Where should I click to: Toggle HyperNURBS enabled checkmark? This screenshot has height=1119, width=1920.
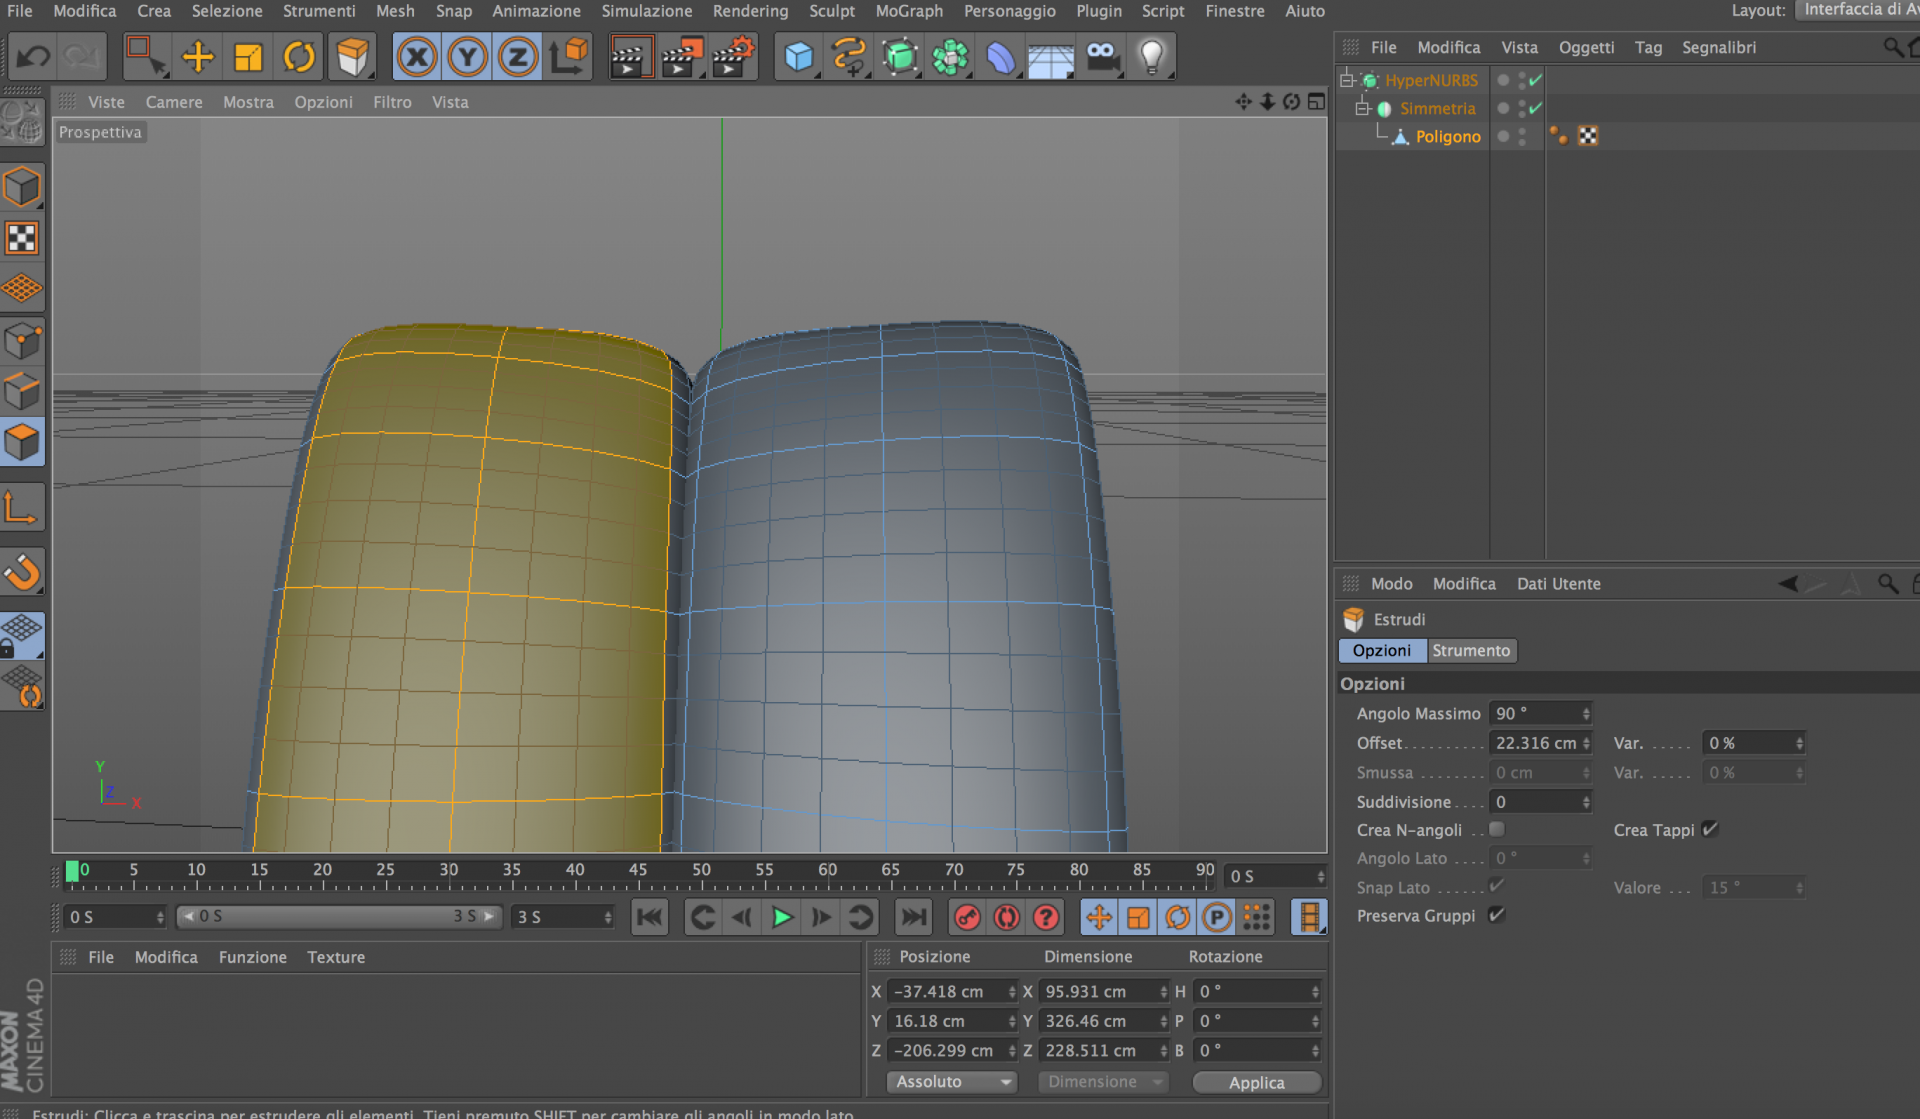(x=1536, y=80)
